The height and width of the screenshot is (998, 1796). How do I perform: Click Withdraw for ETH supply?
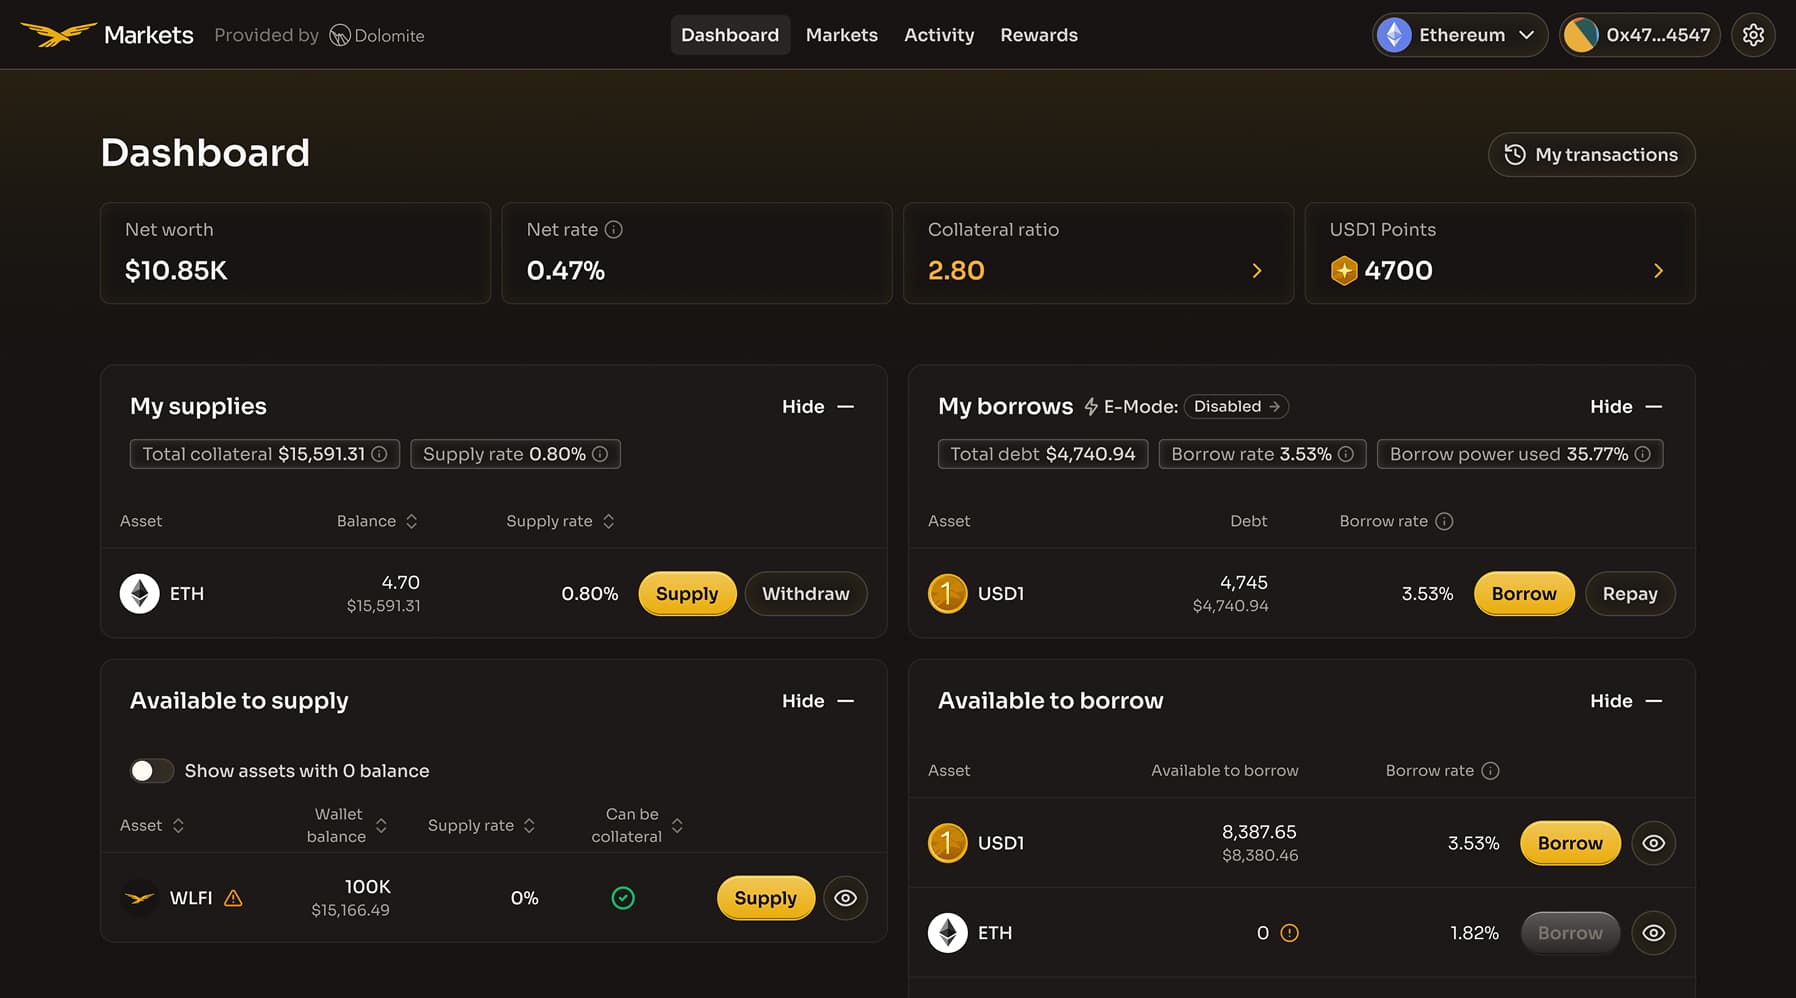pyautogui.click(x=805, y=594)
